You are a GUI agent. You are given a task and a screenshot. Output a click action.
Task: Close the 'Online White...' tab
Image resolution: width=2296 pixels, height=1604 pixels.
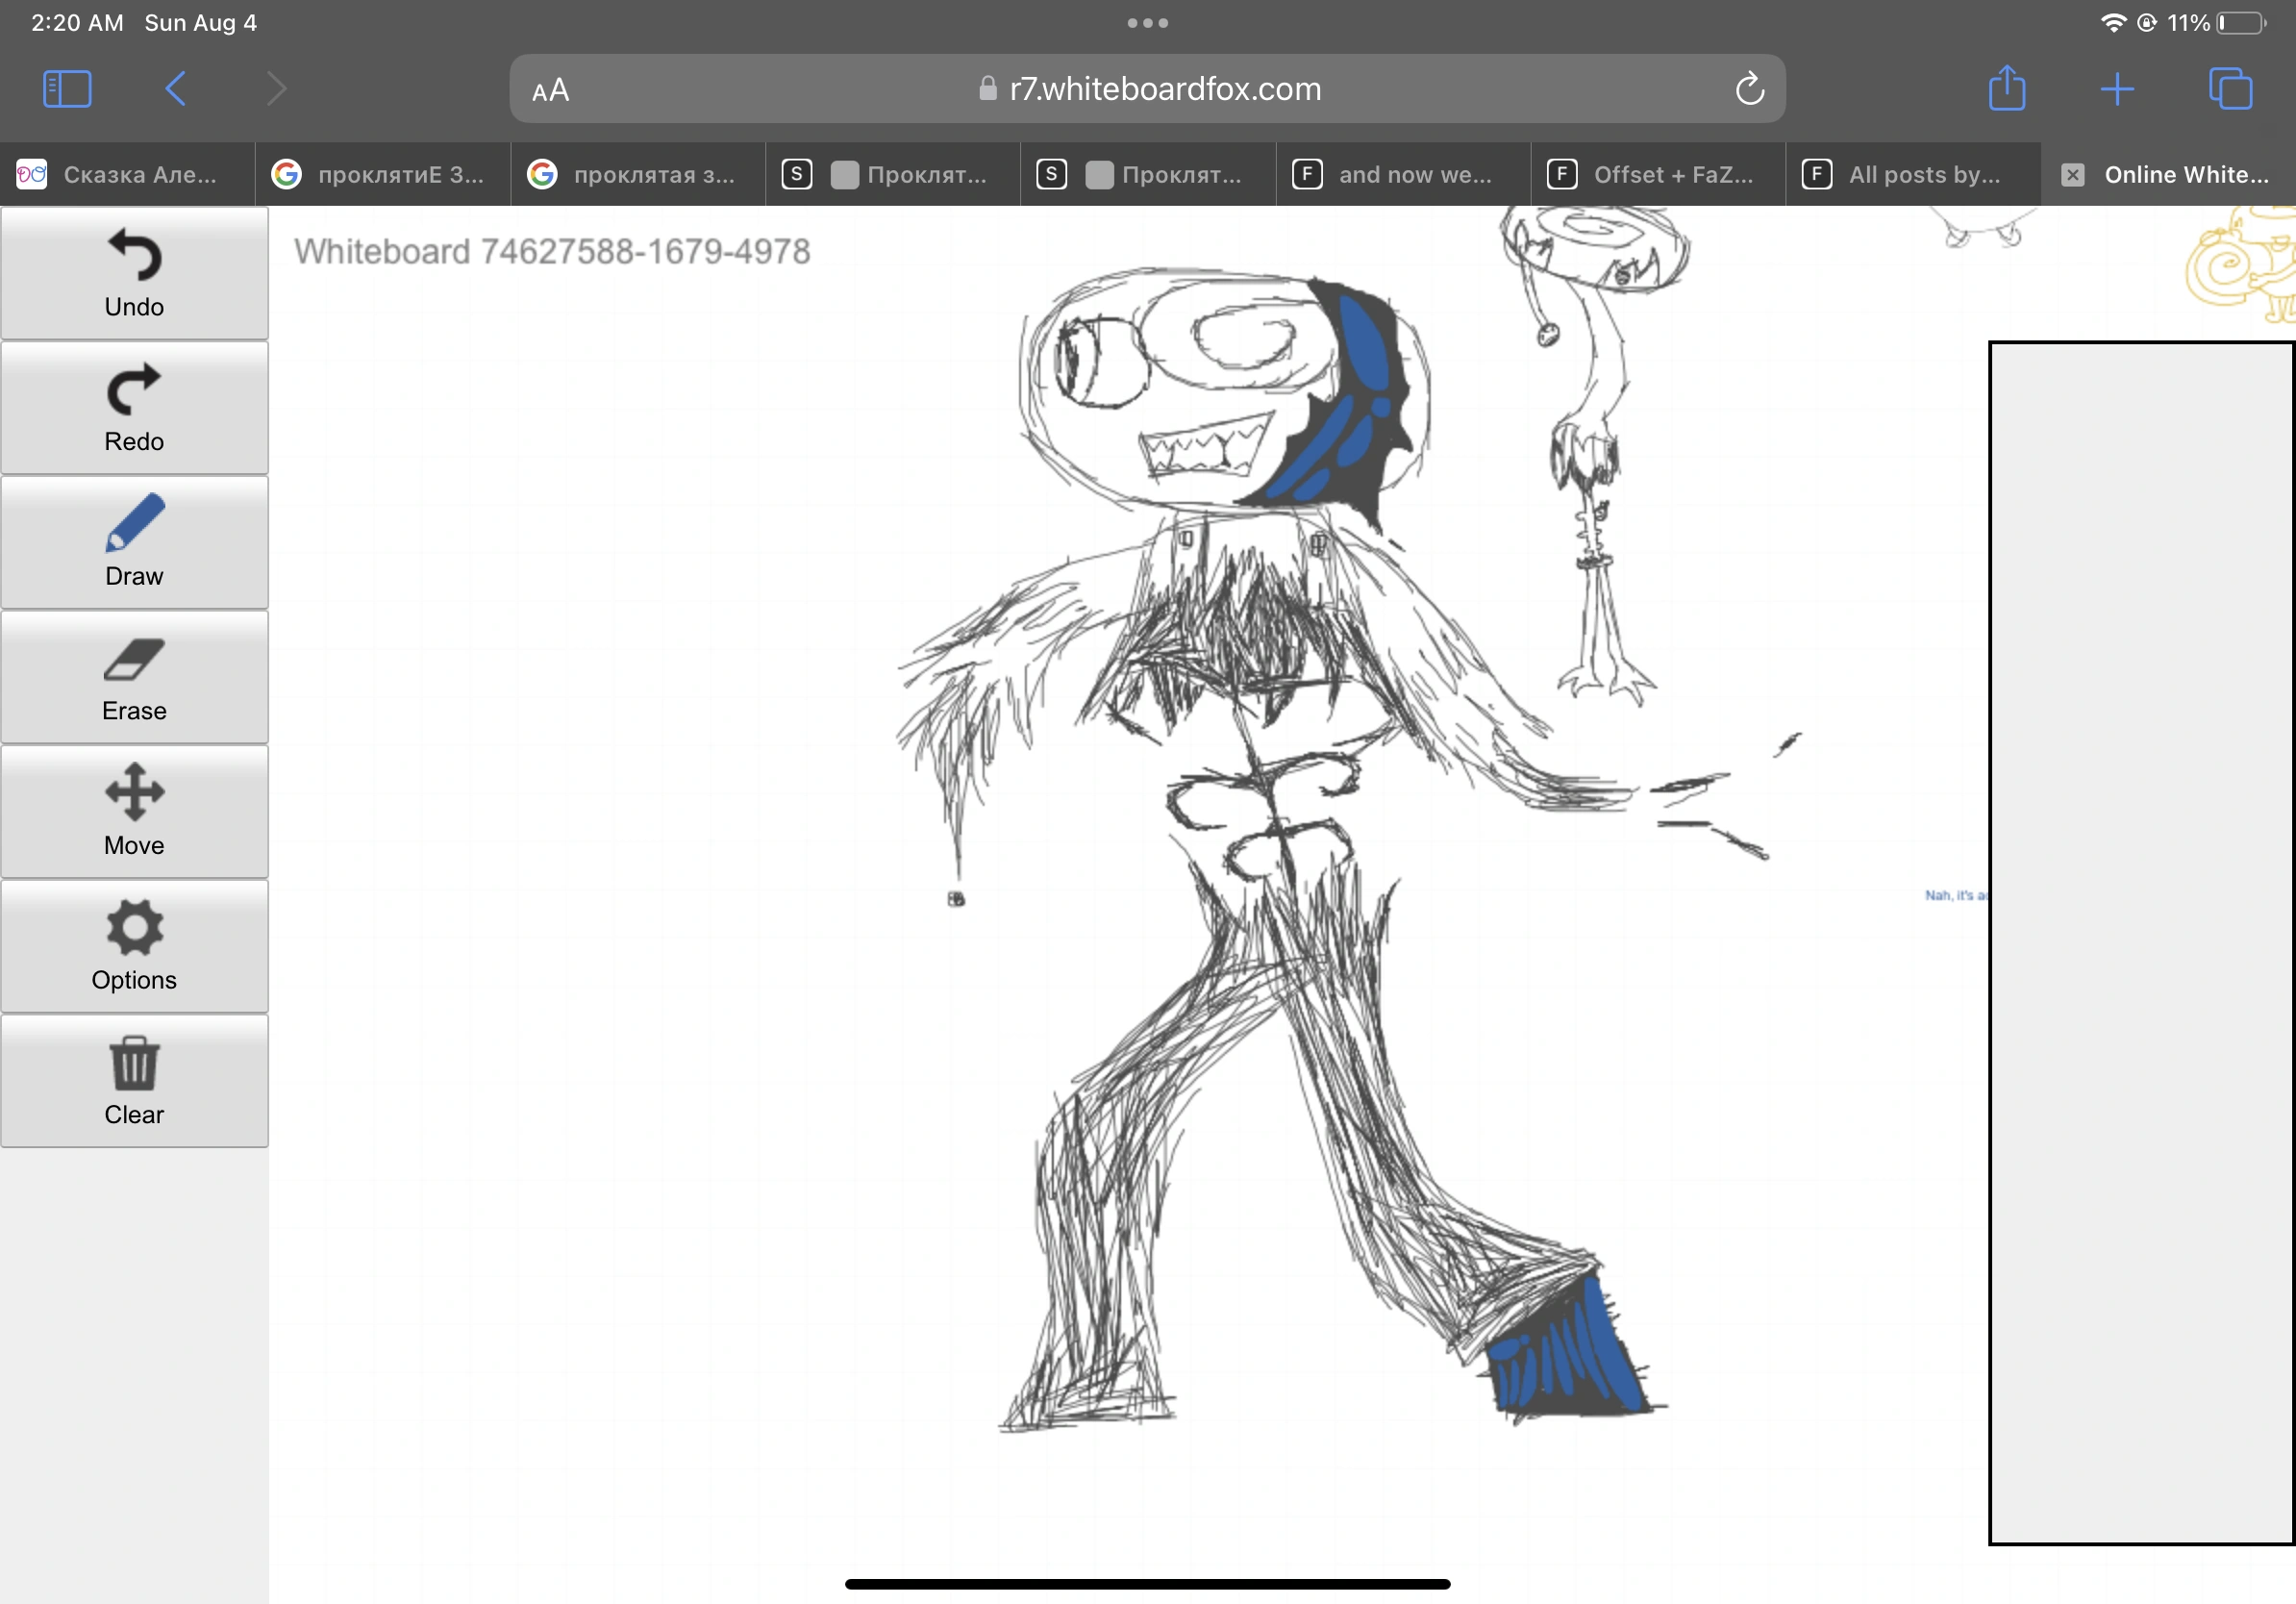(x=2071, y=174)
